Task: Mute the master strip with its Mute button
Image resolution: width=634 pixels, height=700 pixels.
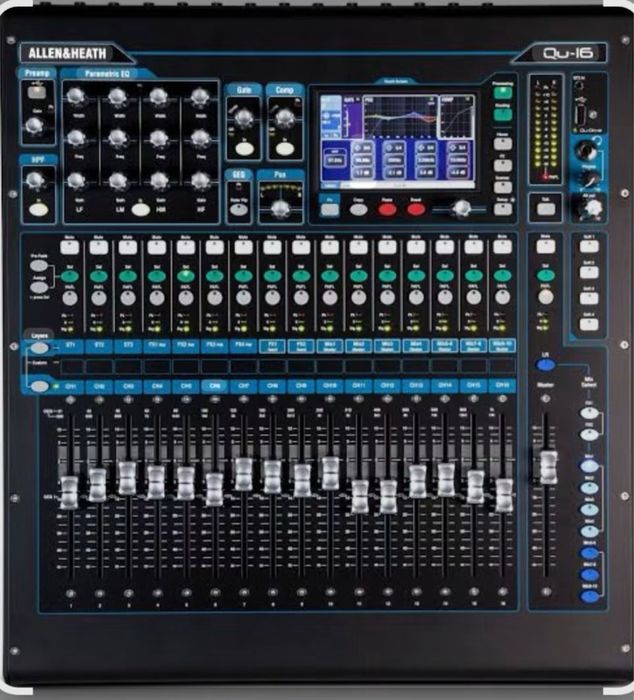Action: 546,246
